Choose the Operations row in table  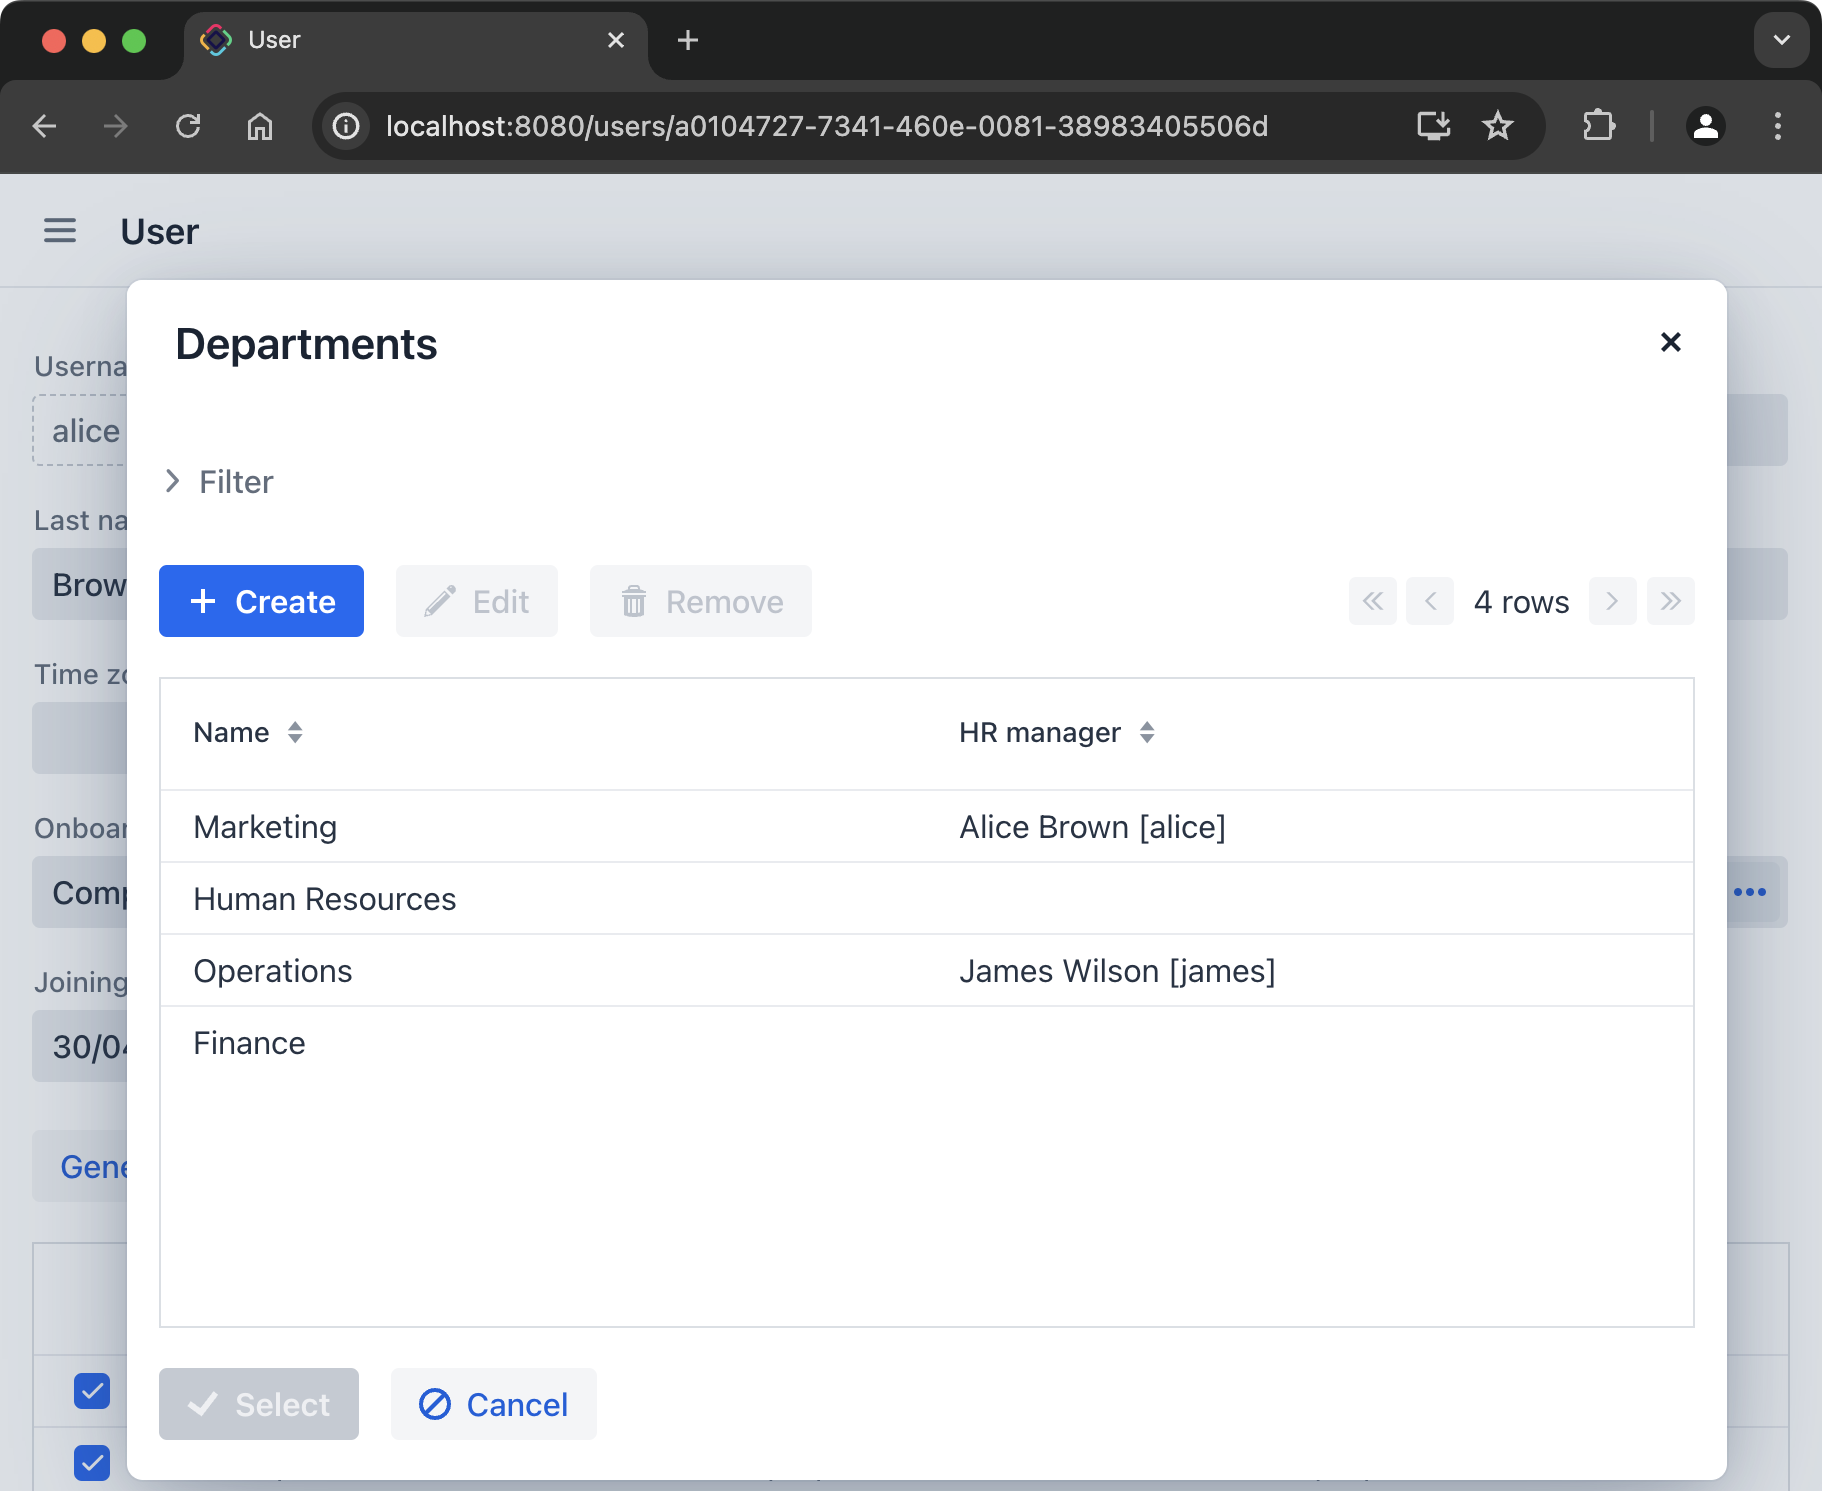pyautogui.click(x=272, y=971)
